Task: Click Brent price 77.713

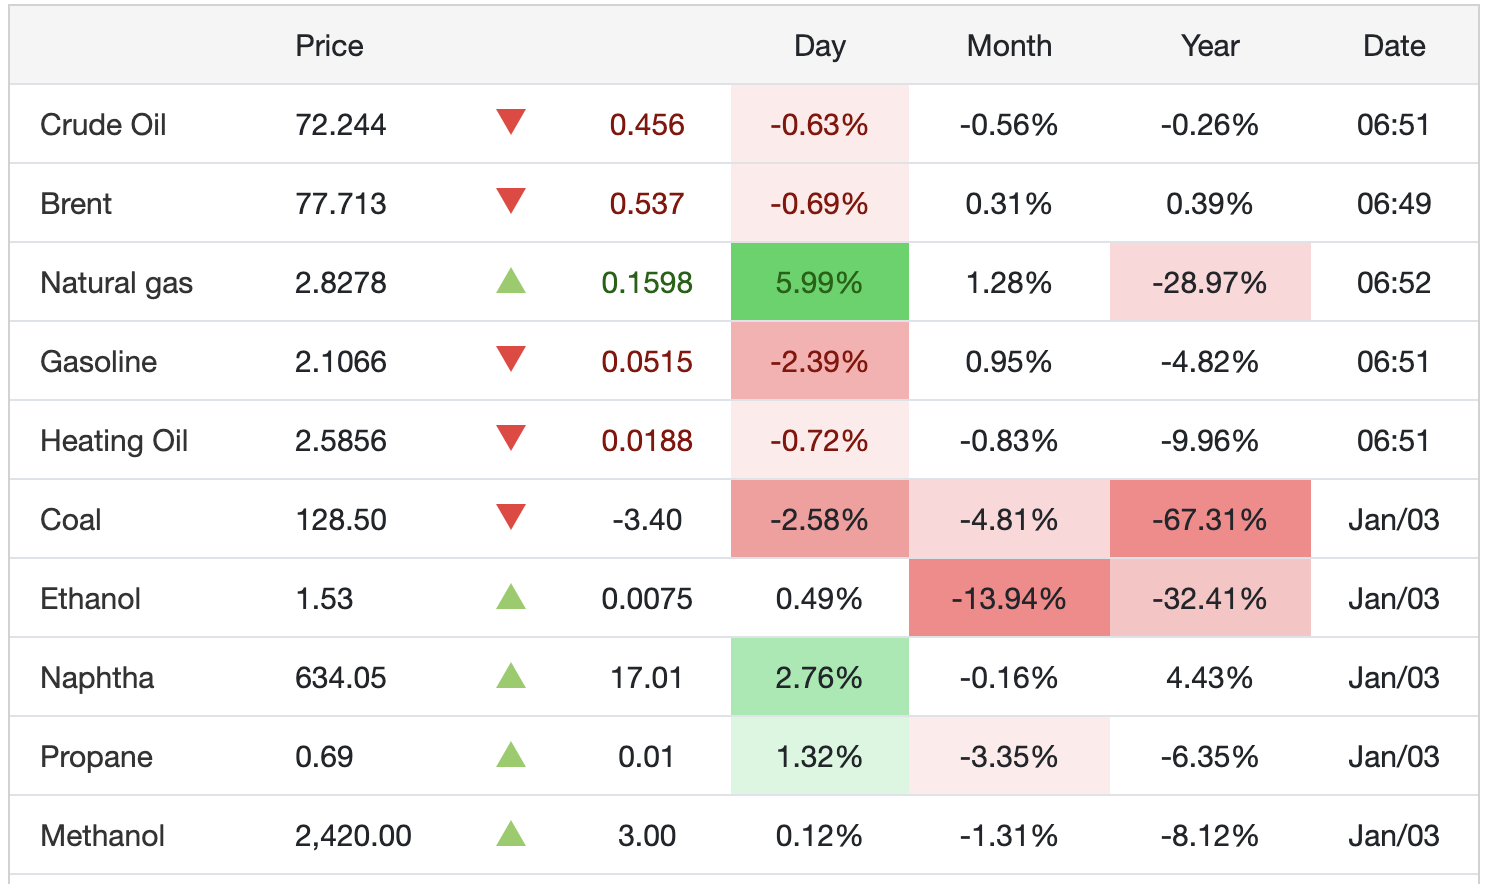Action: [340, 204]
